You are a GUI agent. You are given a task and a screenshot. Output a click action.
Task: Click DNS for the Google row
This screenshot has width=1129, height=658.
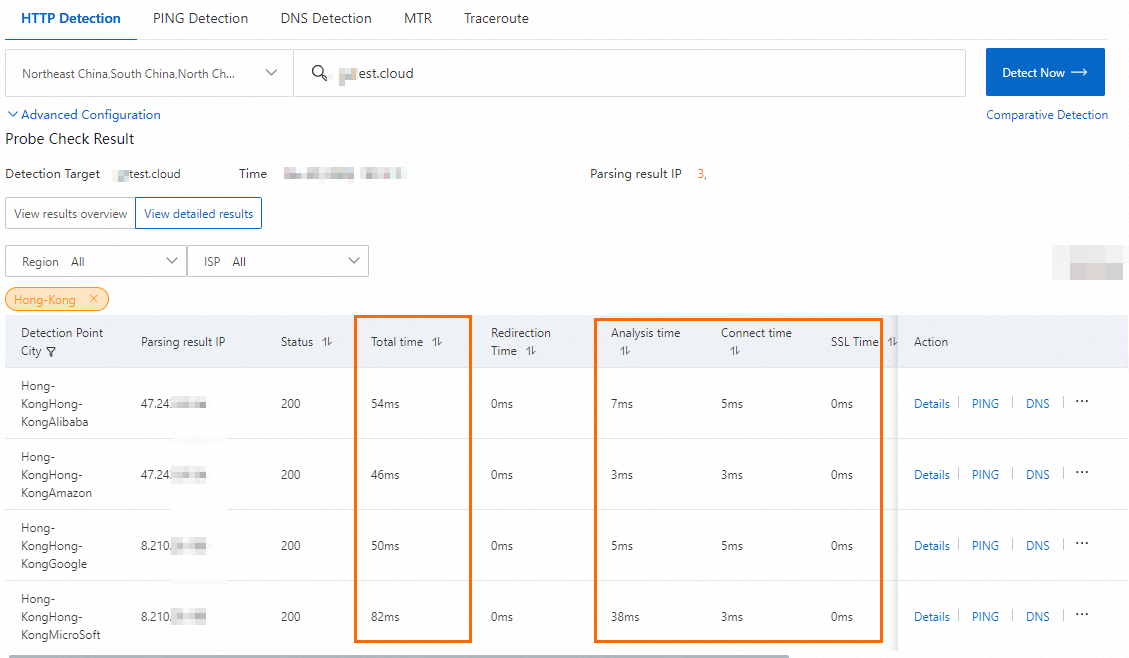(x=1038, y=546)
